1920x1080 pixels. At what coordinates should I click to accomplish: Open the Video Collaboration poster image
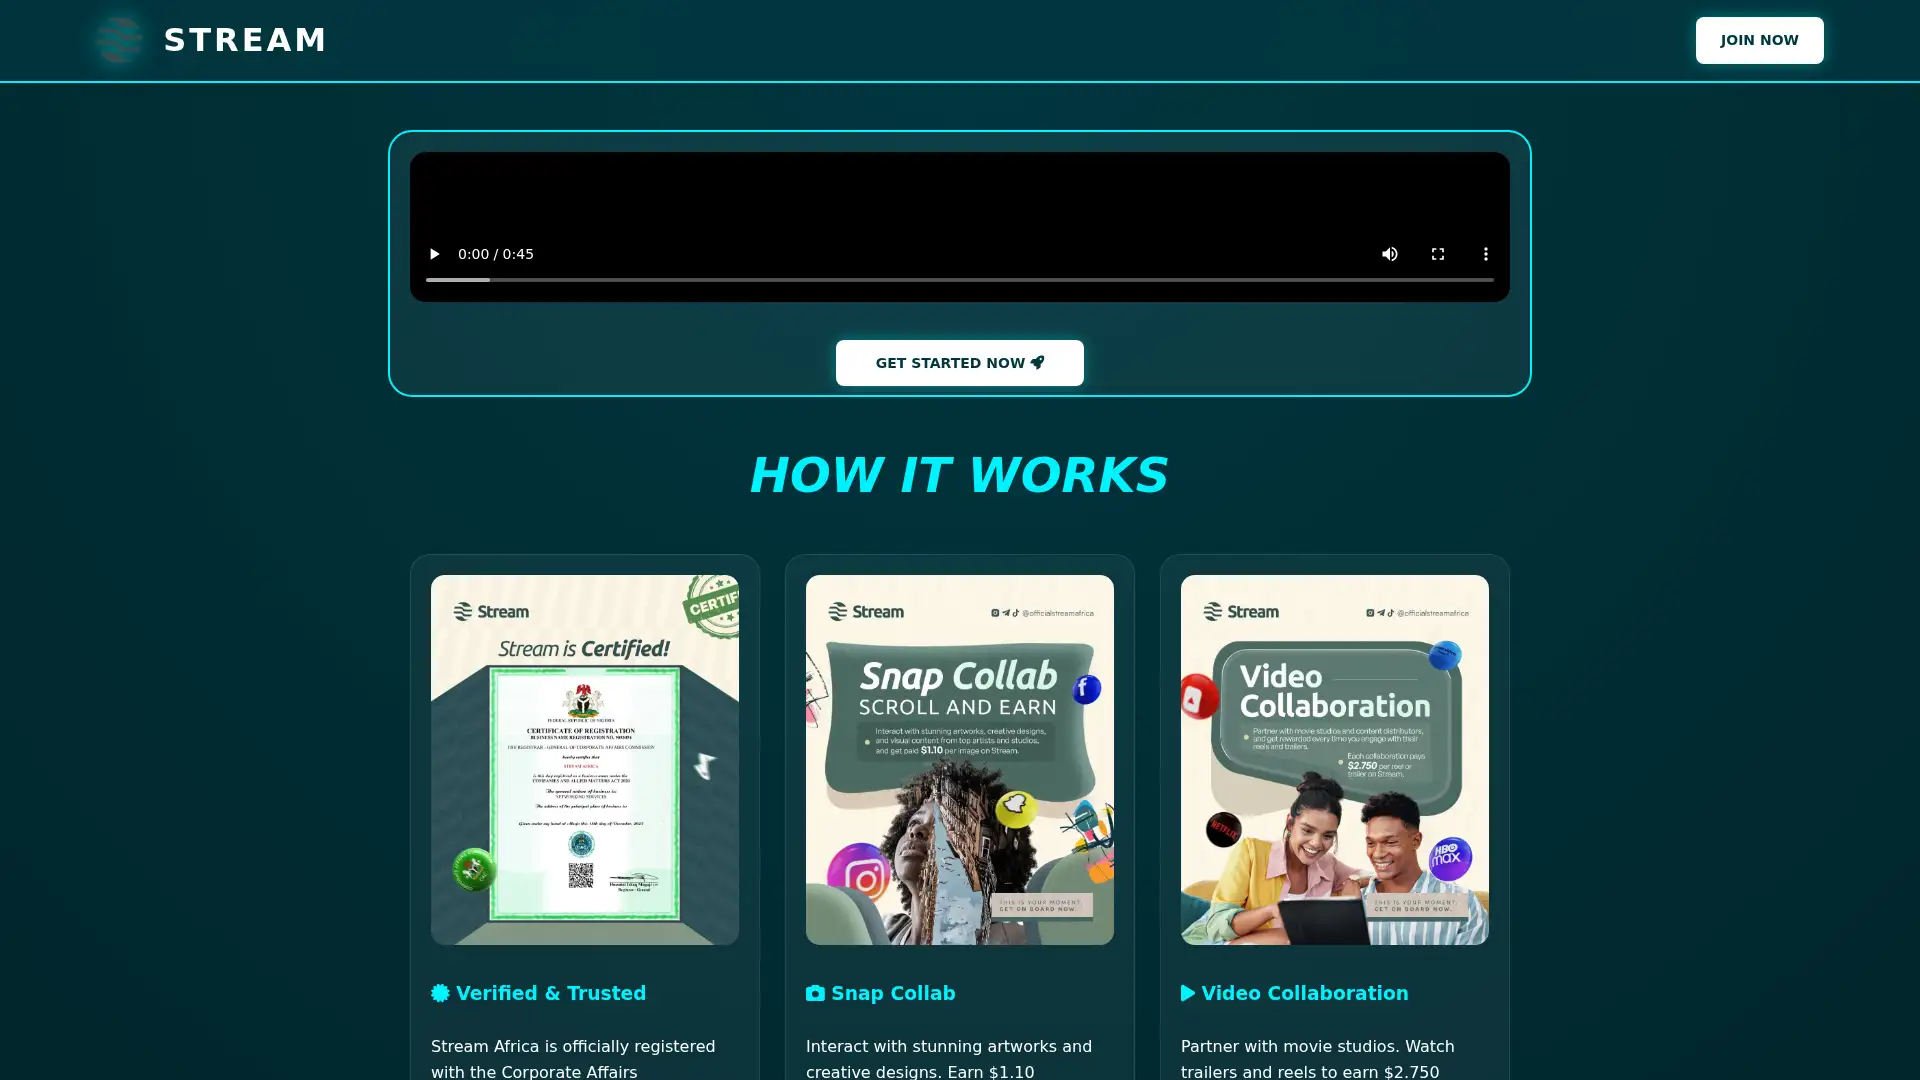(1334, 759)
